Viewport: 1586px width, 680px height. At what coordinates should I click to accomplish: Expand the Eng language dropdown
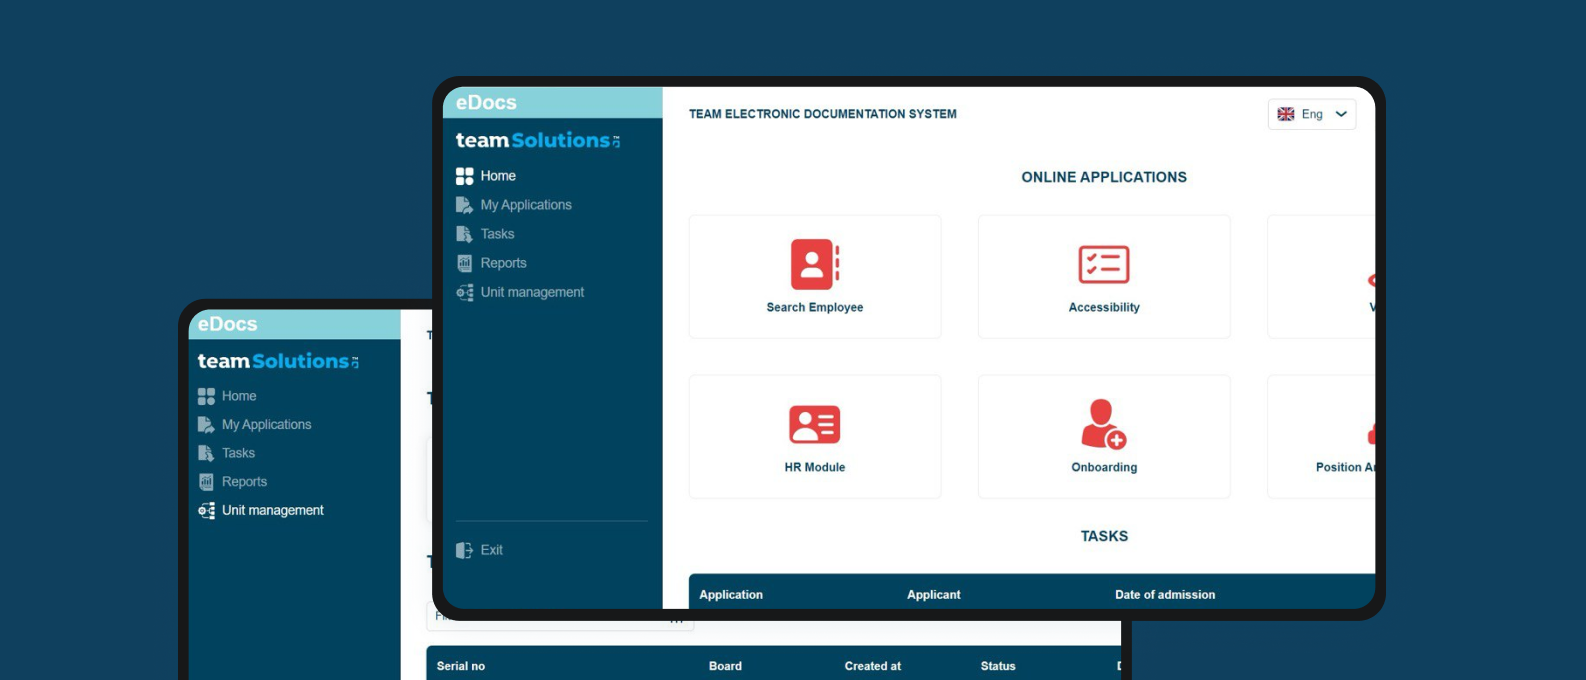[x=1312, y=114]
